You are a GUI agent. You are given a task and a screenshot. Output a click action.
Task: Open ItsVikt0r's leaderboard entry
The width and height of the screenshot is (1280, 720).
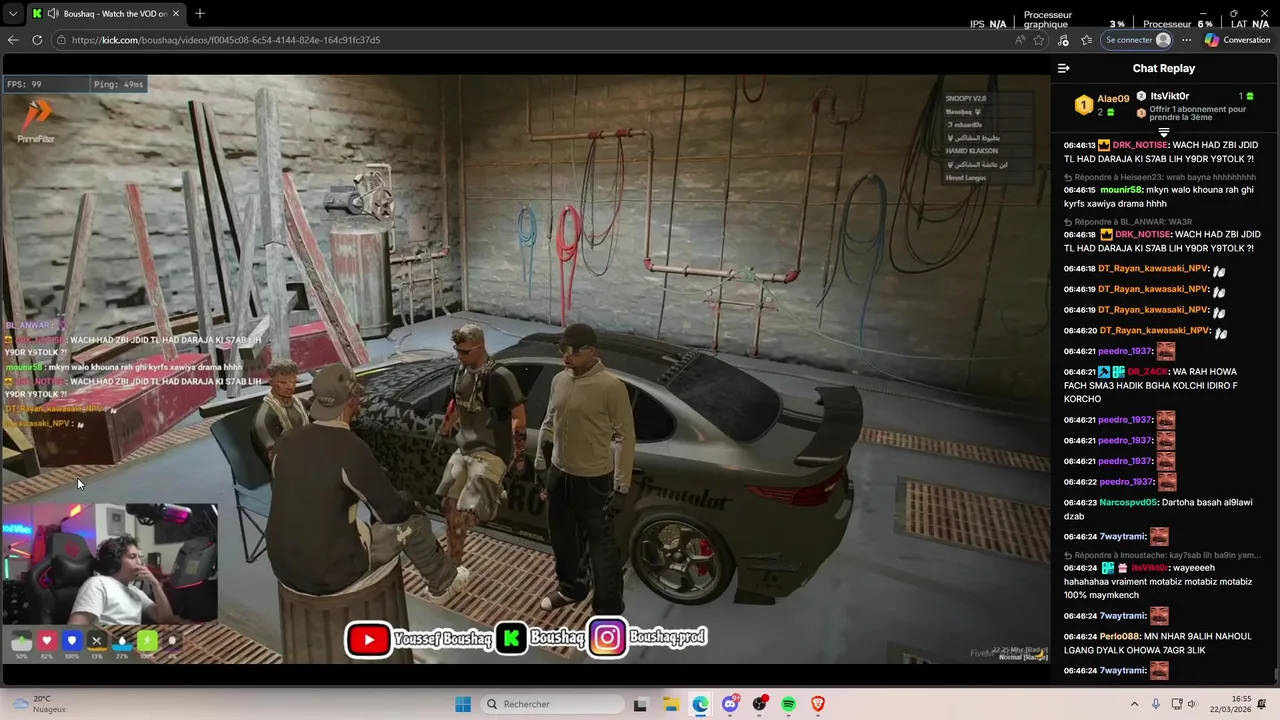1194,96
